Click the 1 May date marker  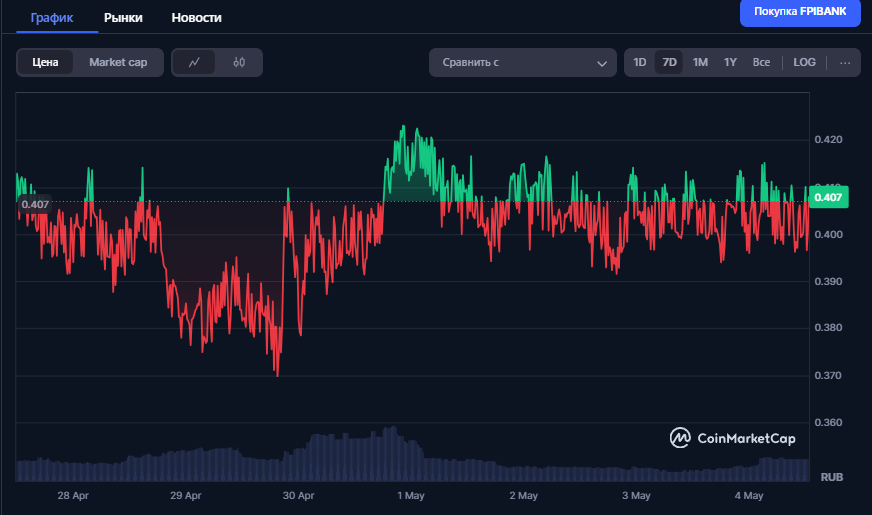click(411, 495)
